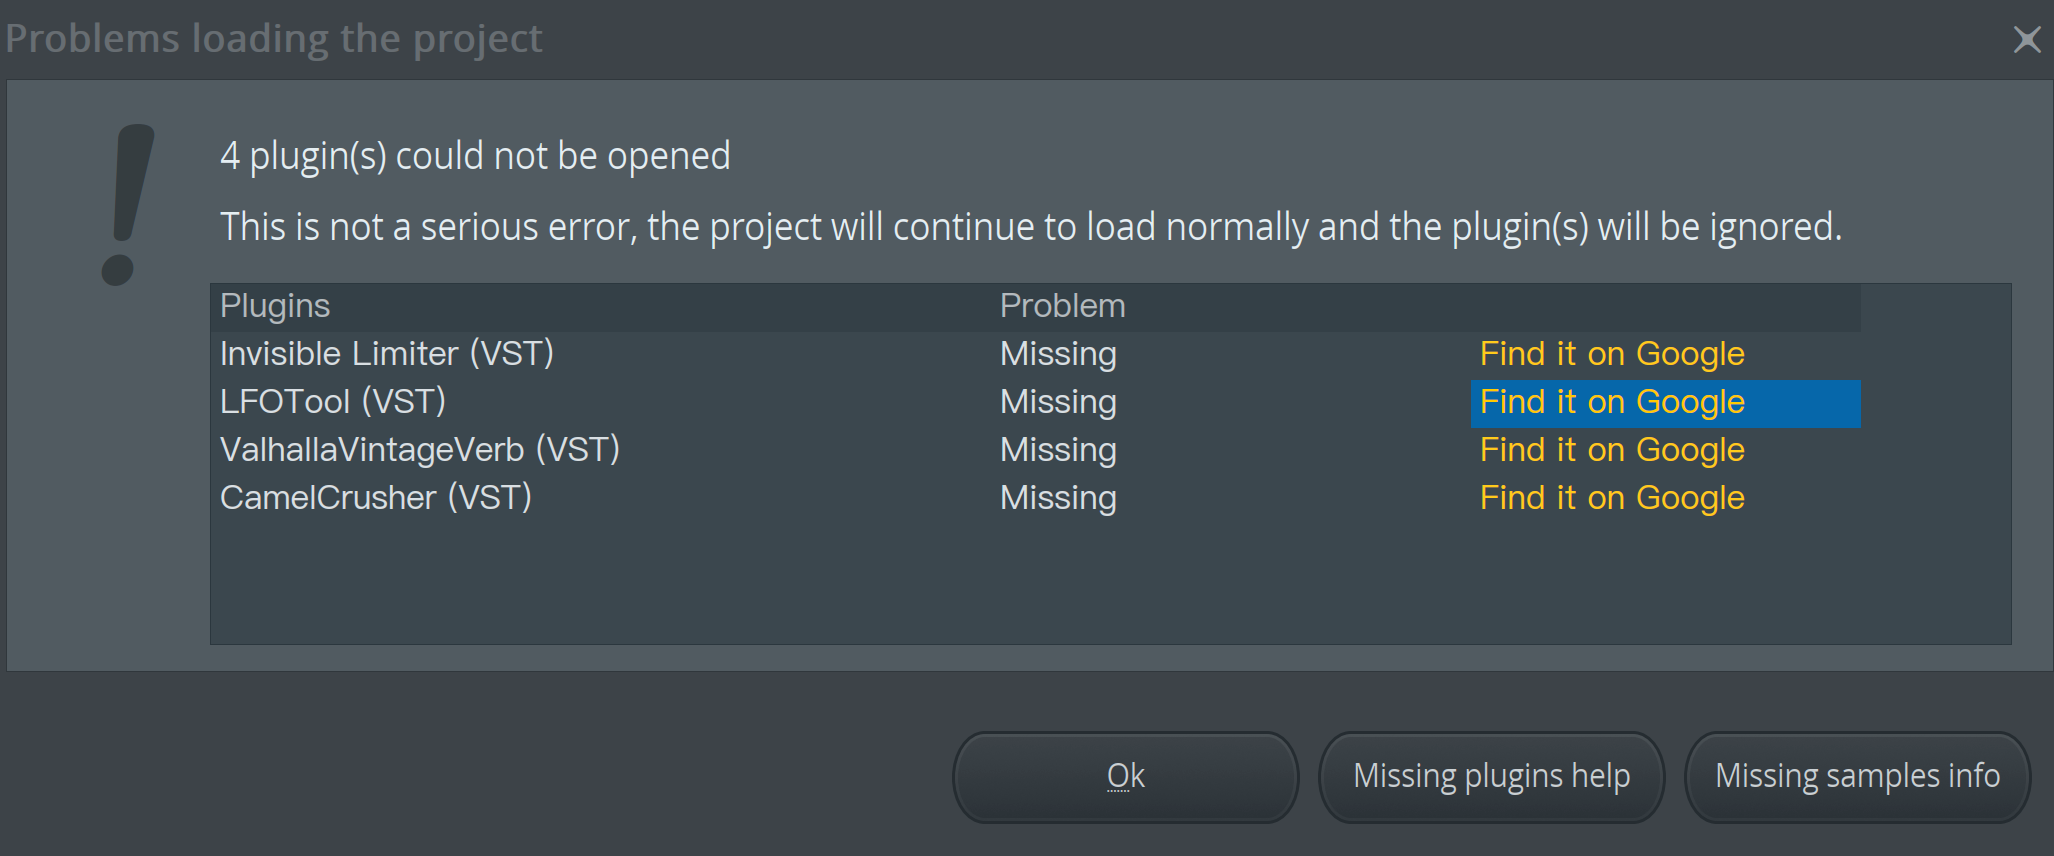Find CamelCrusher on Google
2054x856 pixels.
1612,498
